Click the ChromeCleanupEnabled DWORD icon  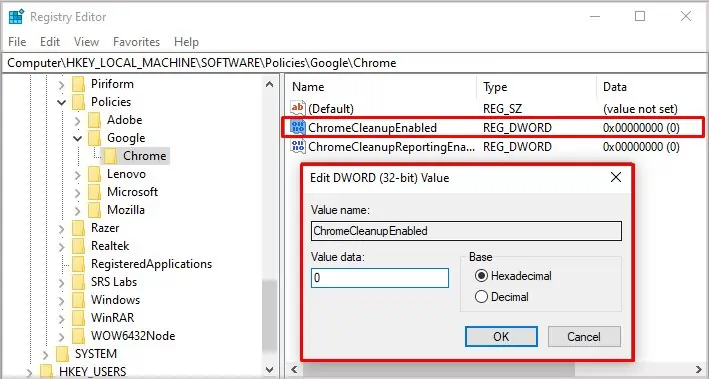[x=298, y=128]
